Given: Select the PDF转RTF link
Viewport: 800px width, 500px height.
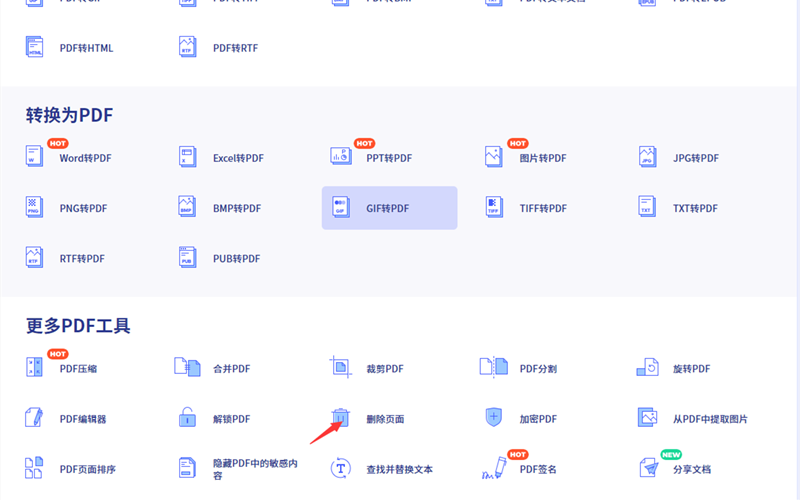Looking at the screenshot, I should (x=235, y=48).
